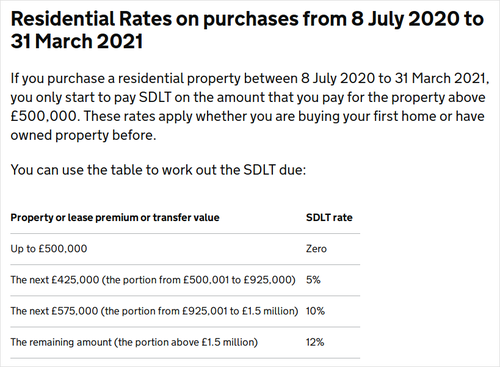The height and width of the screenshot is (367, 500).
Task: Select the 'The next £425,000' row label
Action: 153,280
